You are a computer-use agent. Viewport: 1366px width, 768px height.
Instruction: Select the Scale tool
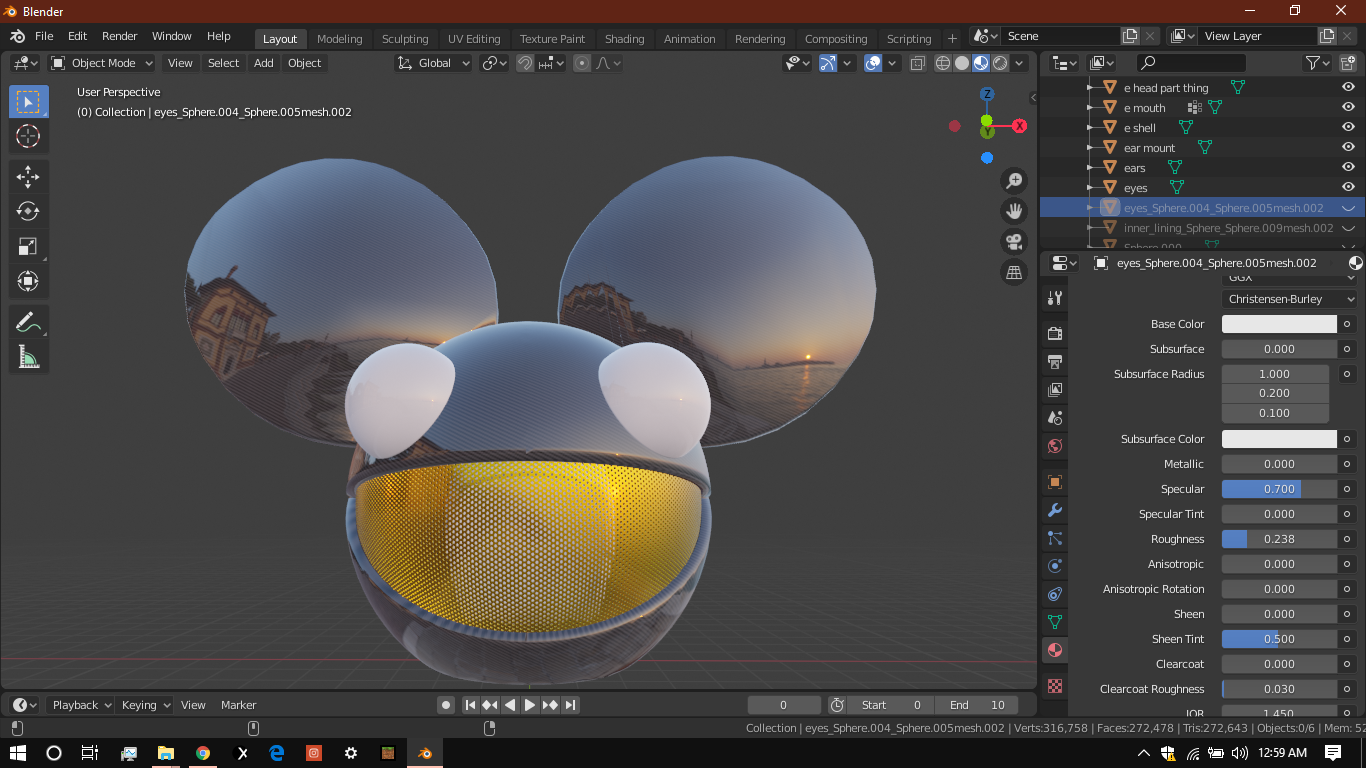28,246
